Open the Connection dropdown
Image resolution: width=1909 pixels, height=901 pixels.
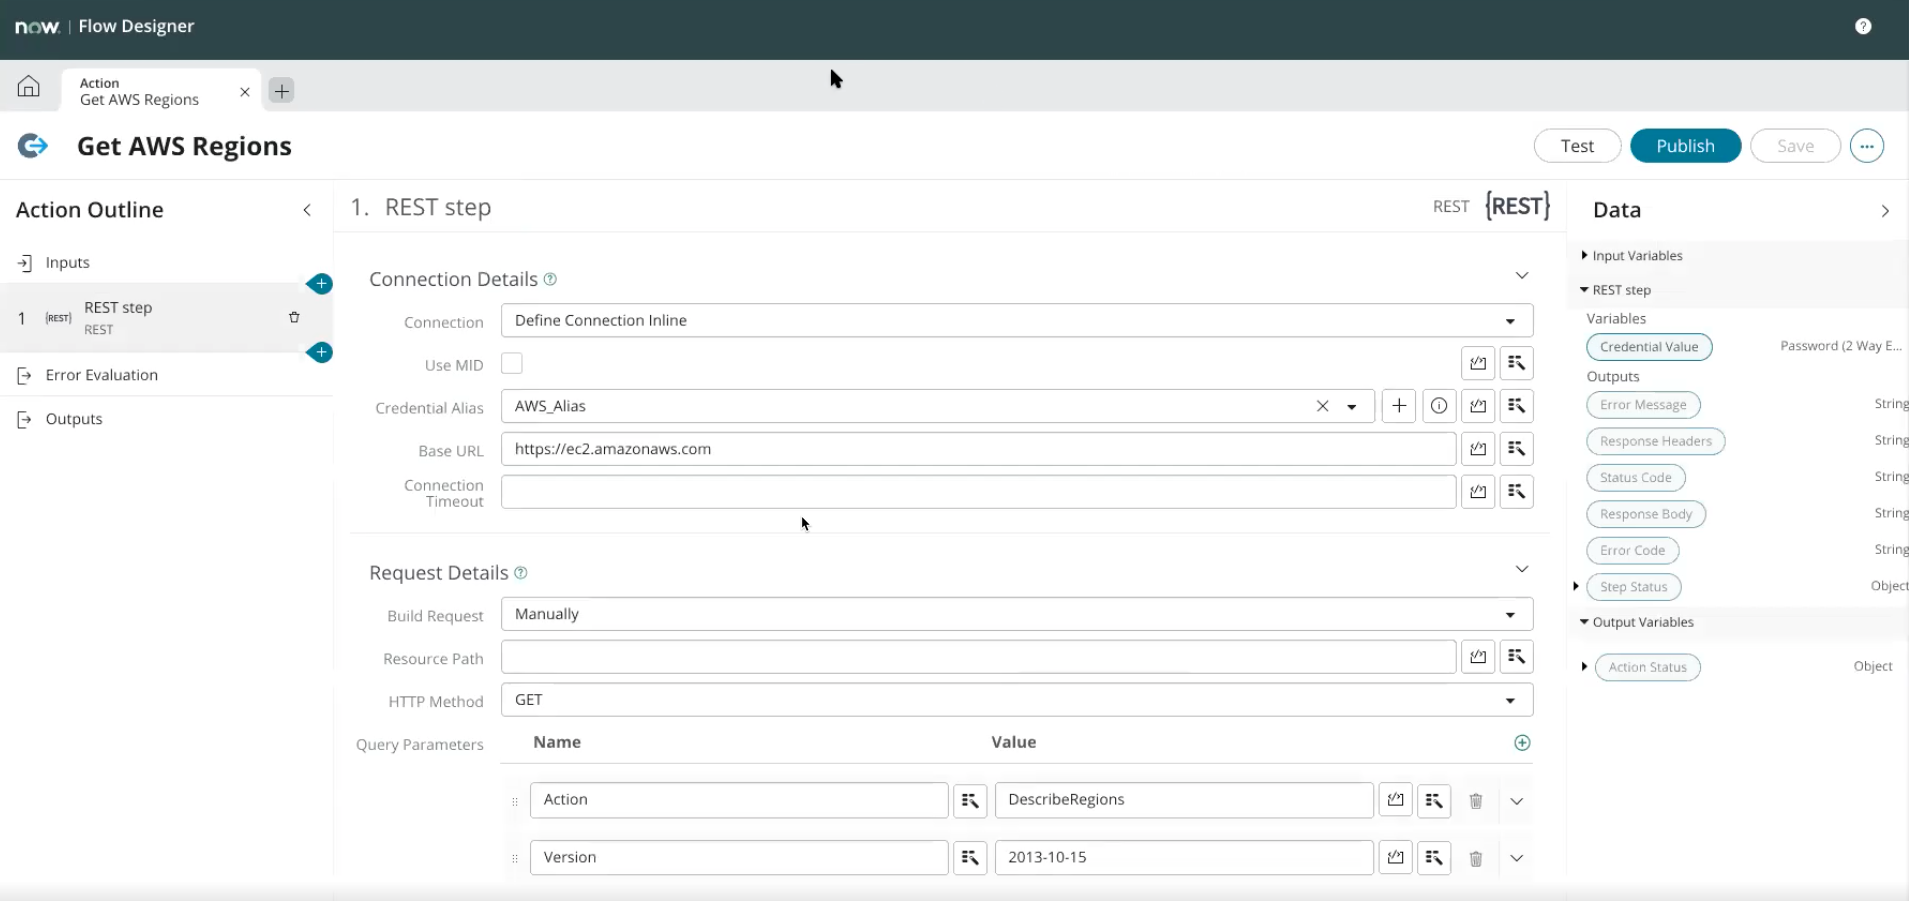(x=1017, y=321)
